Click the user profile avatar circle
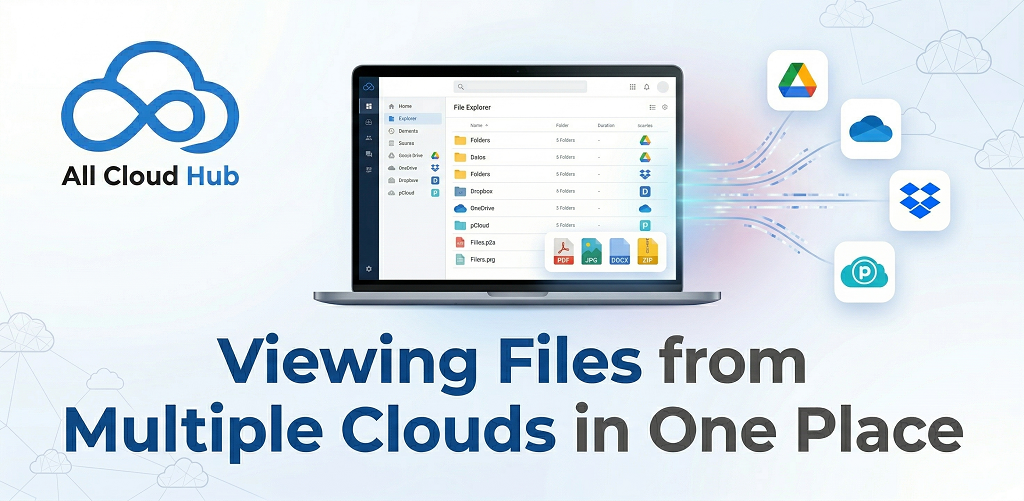Image resolution: width=1024 pixels, height=501 pixels. pos(662,87)
